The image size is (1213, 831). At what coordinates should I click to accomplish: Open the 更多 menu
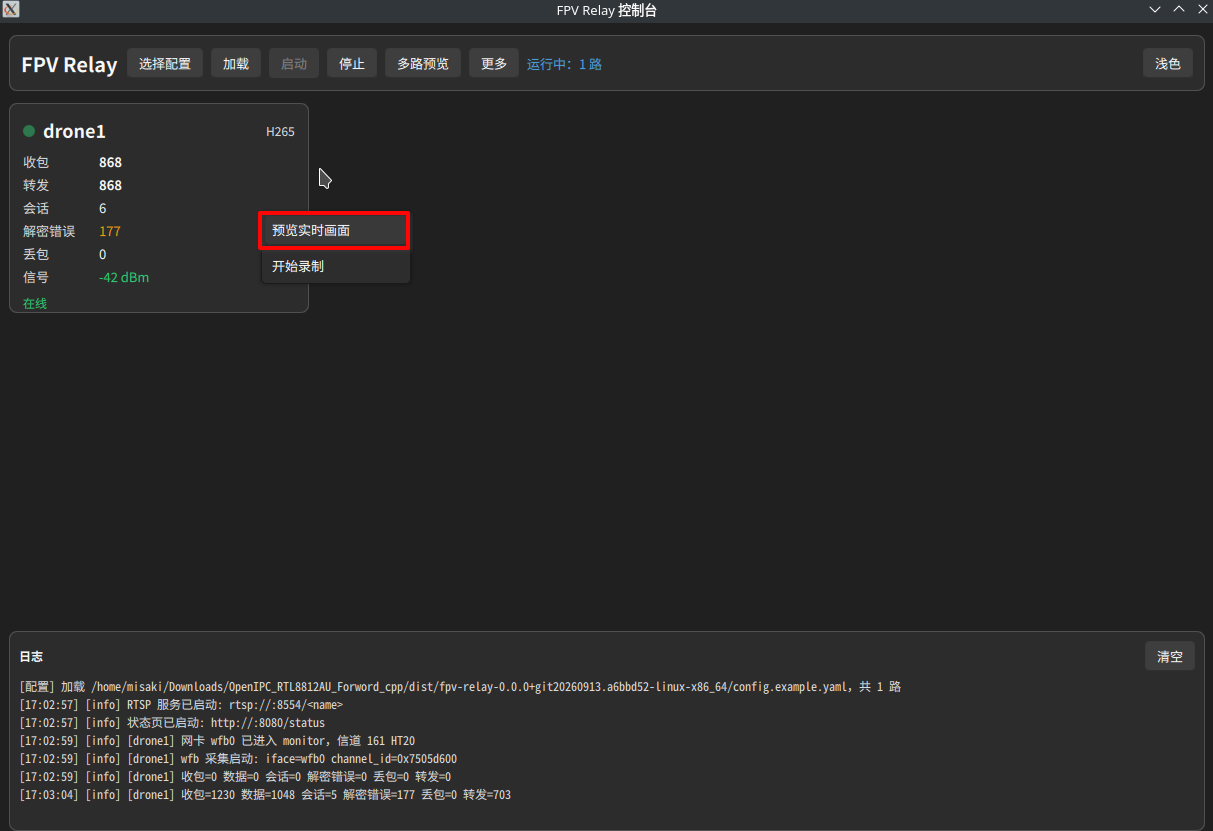pos(494,63)
